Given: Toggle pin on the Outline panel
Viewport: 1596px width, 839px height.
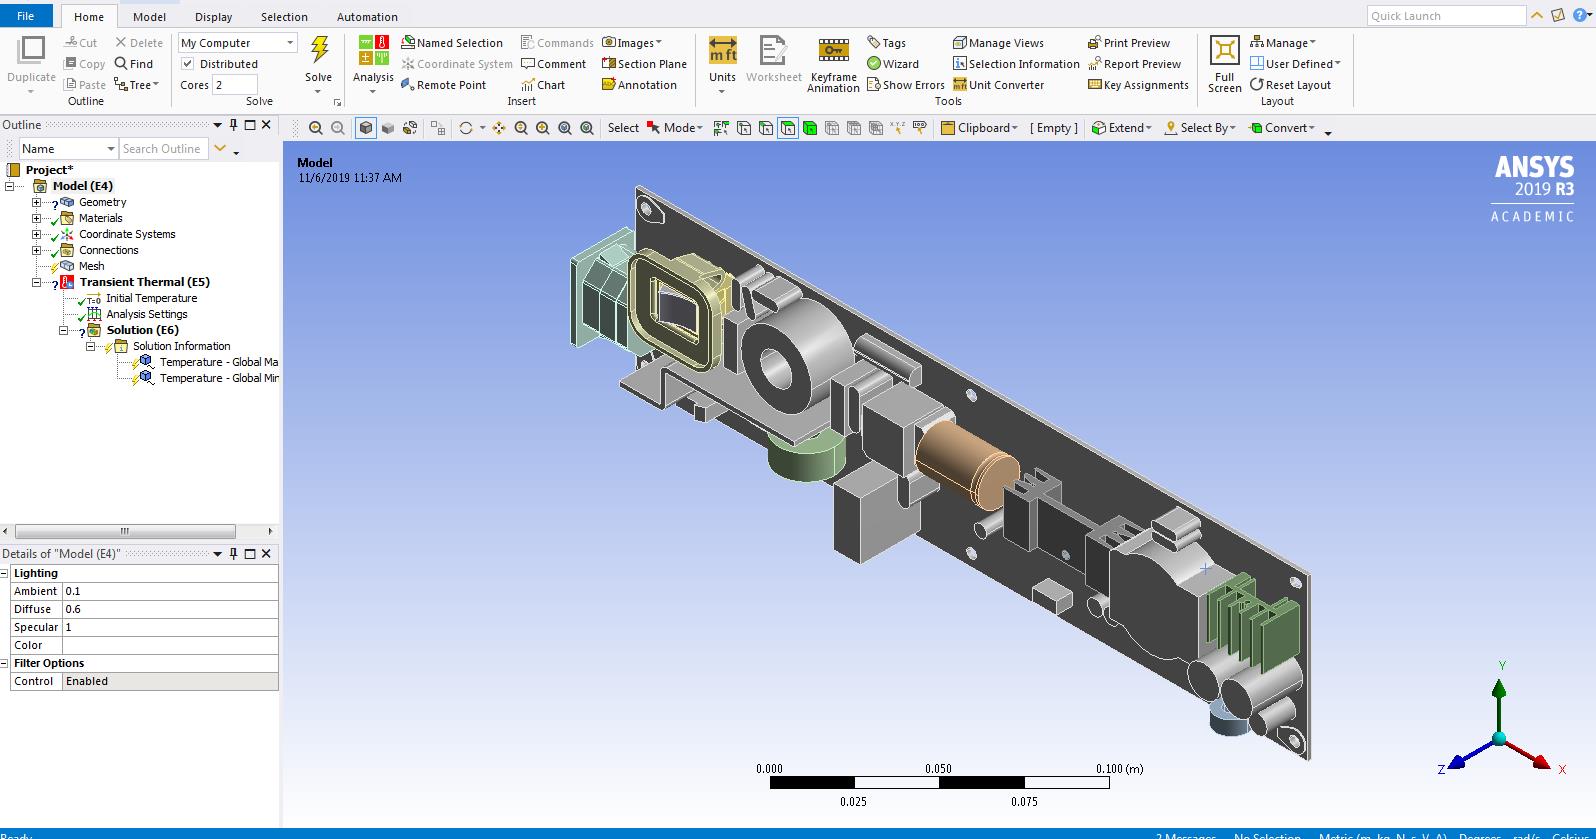Looking at the screenshot, I should click(234, 125).
